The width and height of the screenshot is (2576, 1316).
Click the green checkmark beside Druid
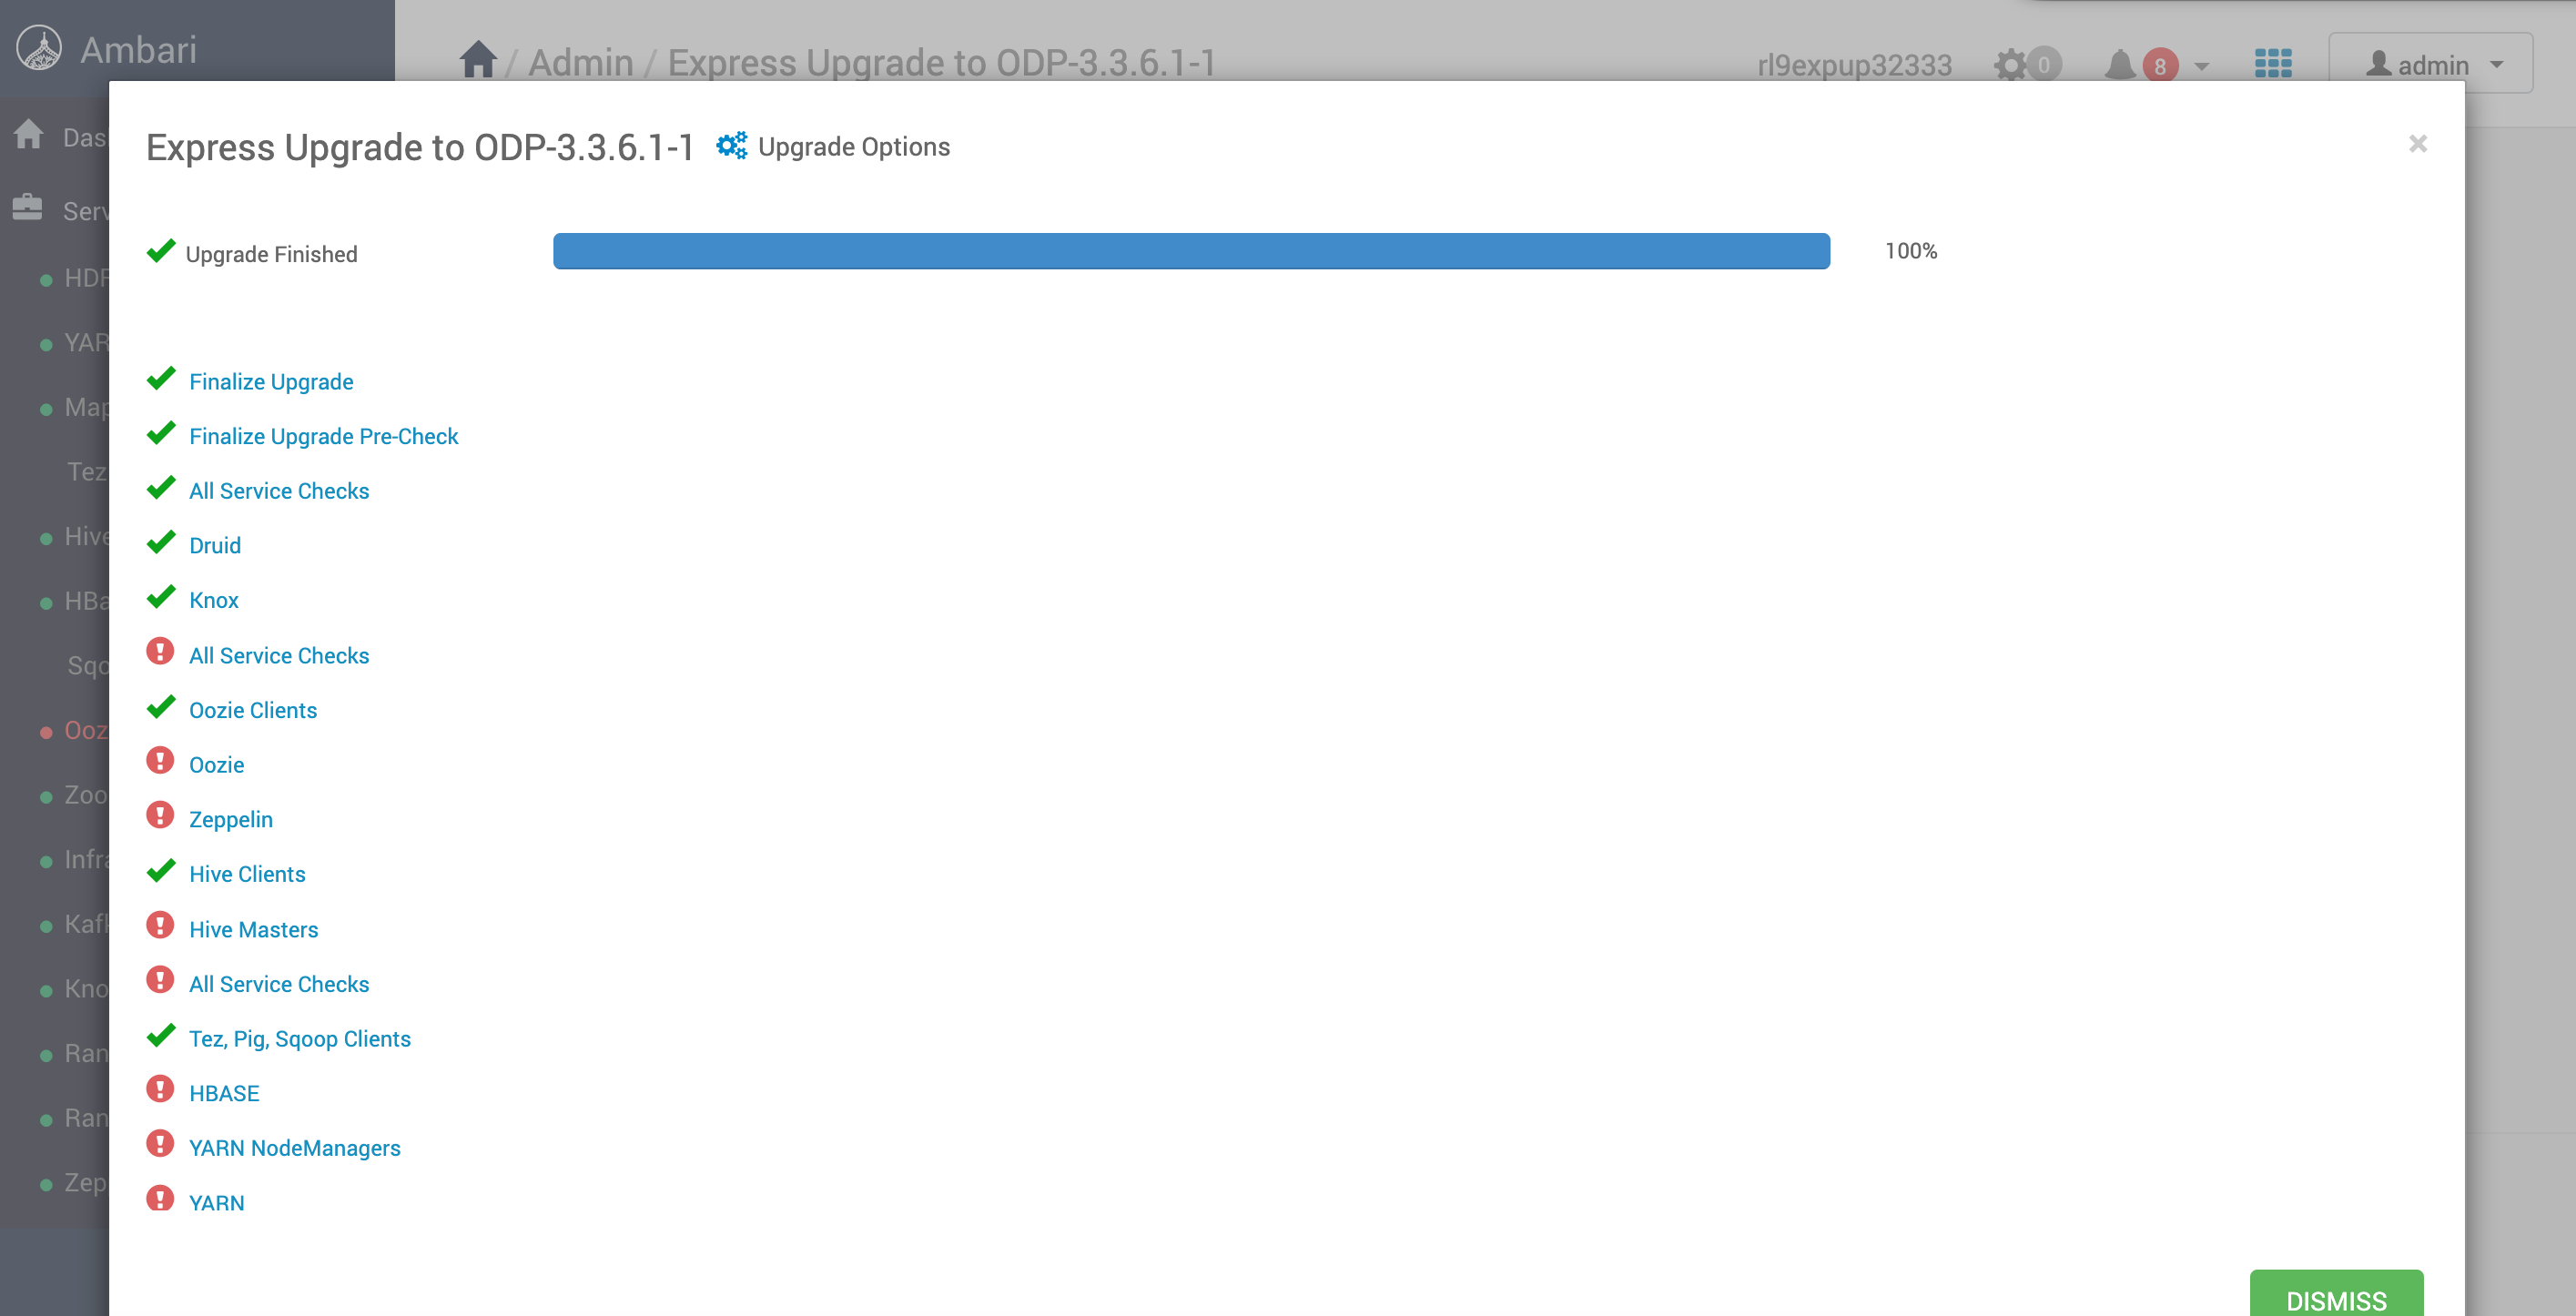tap(161, 543)
